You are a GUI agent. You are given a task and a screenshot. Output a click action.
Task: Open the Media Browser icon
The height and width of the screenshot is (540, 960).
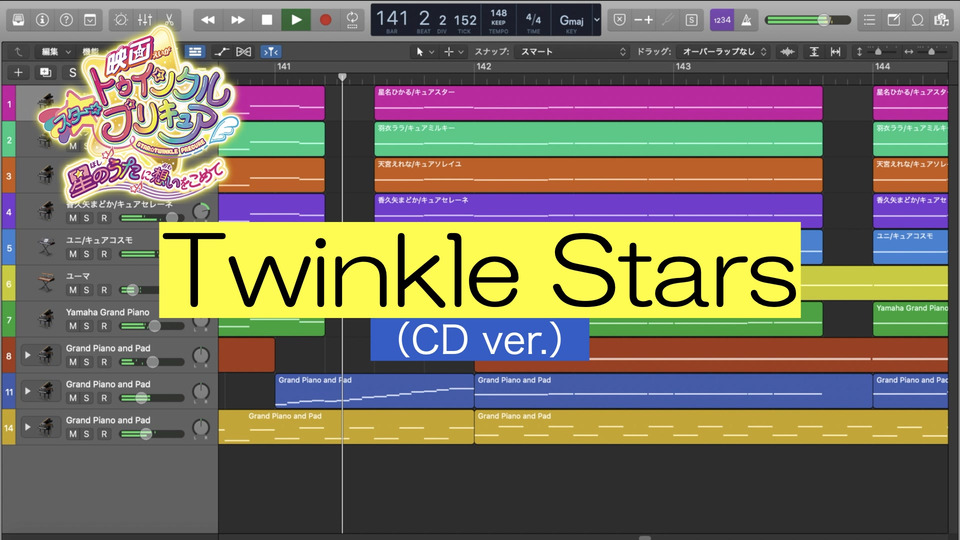[x=942, y=20]
